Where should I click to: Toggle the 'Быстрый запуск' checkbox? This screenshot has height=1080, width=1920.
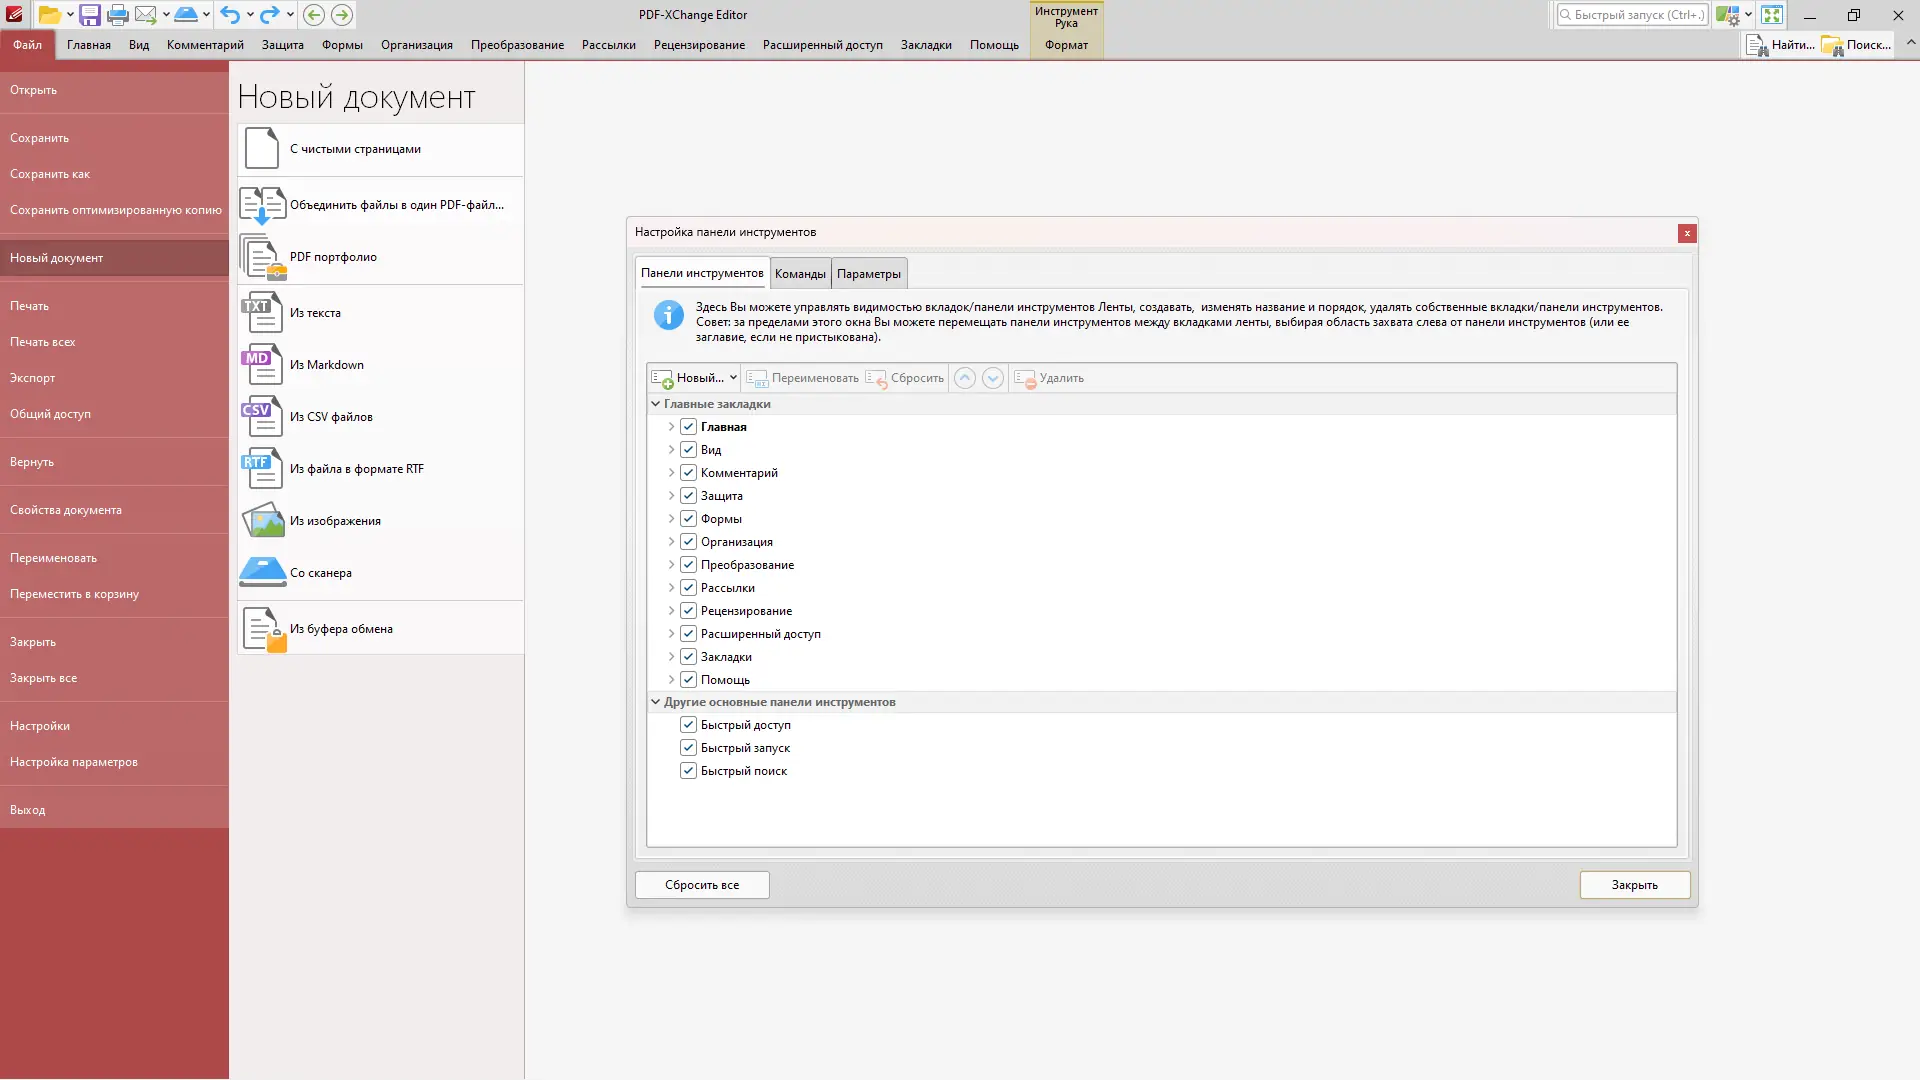pos(688,748)
